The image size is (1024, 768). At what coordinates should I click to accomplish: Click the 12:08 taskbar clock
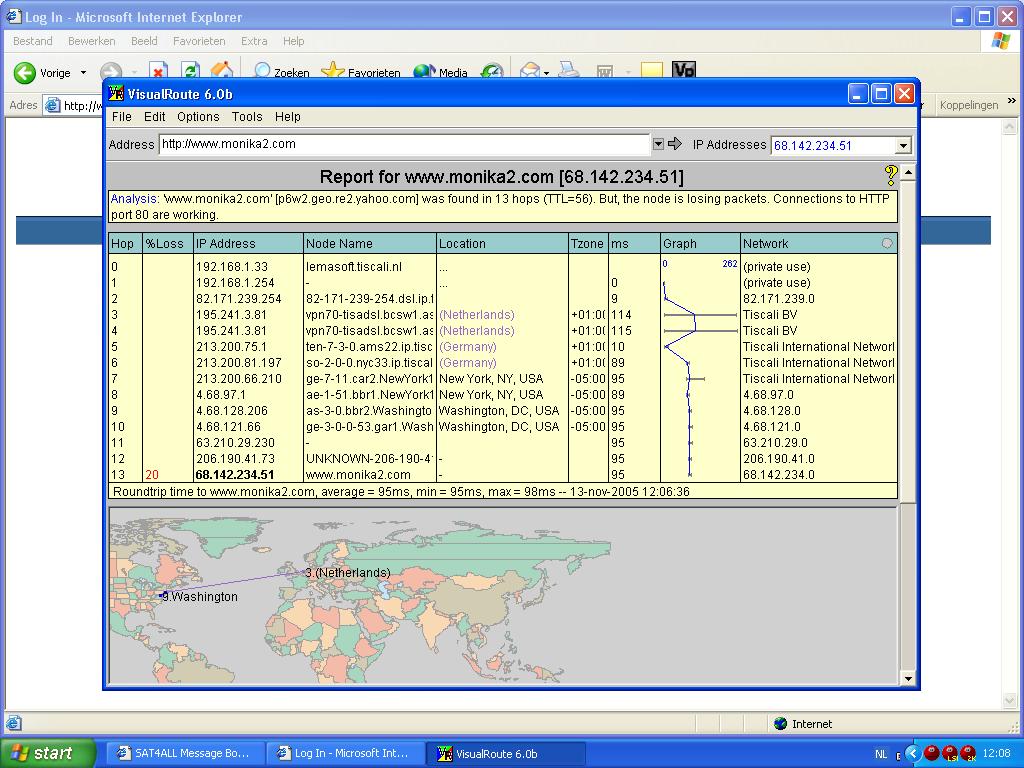point(997,754)
